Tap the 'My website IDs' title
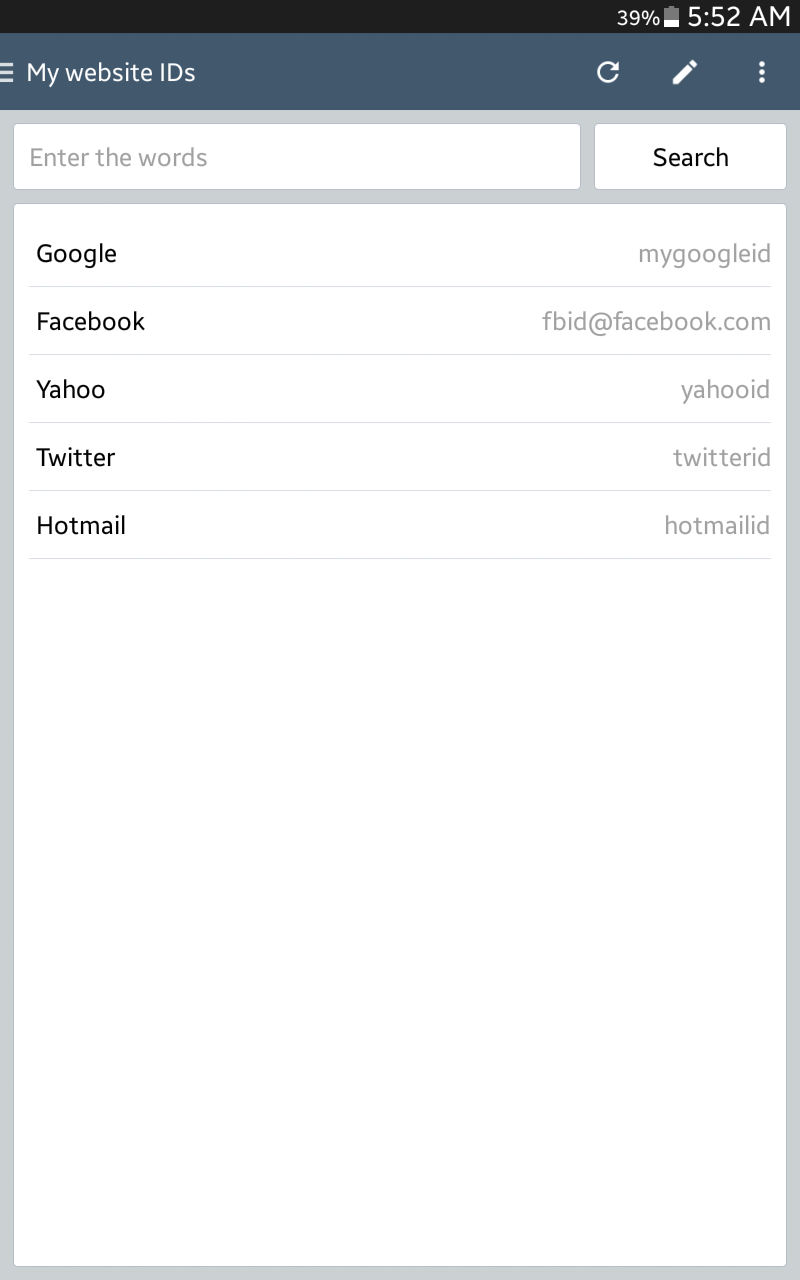The height and width of the screenshot is (1280, 800). (111, 73)
